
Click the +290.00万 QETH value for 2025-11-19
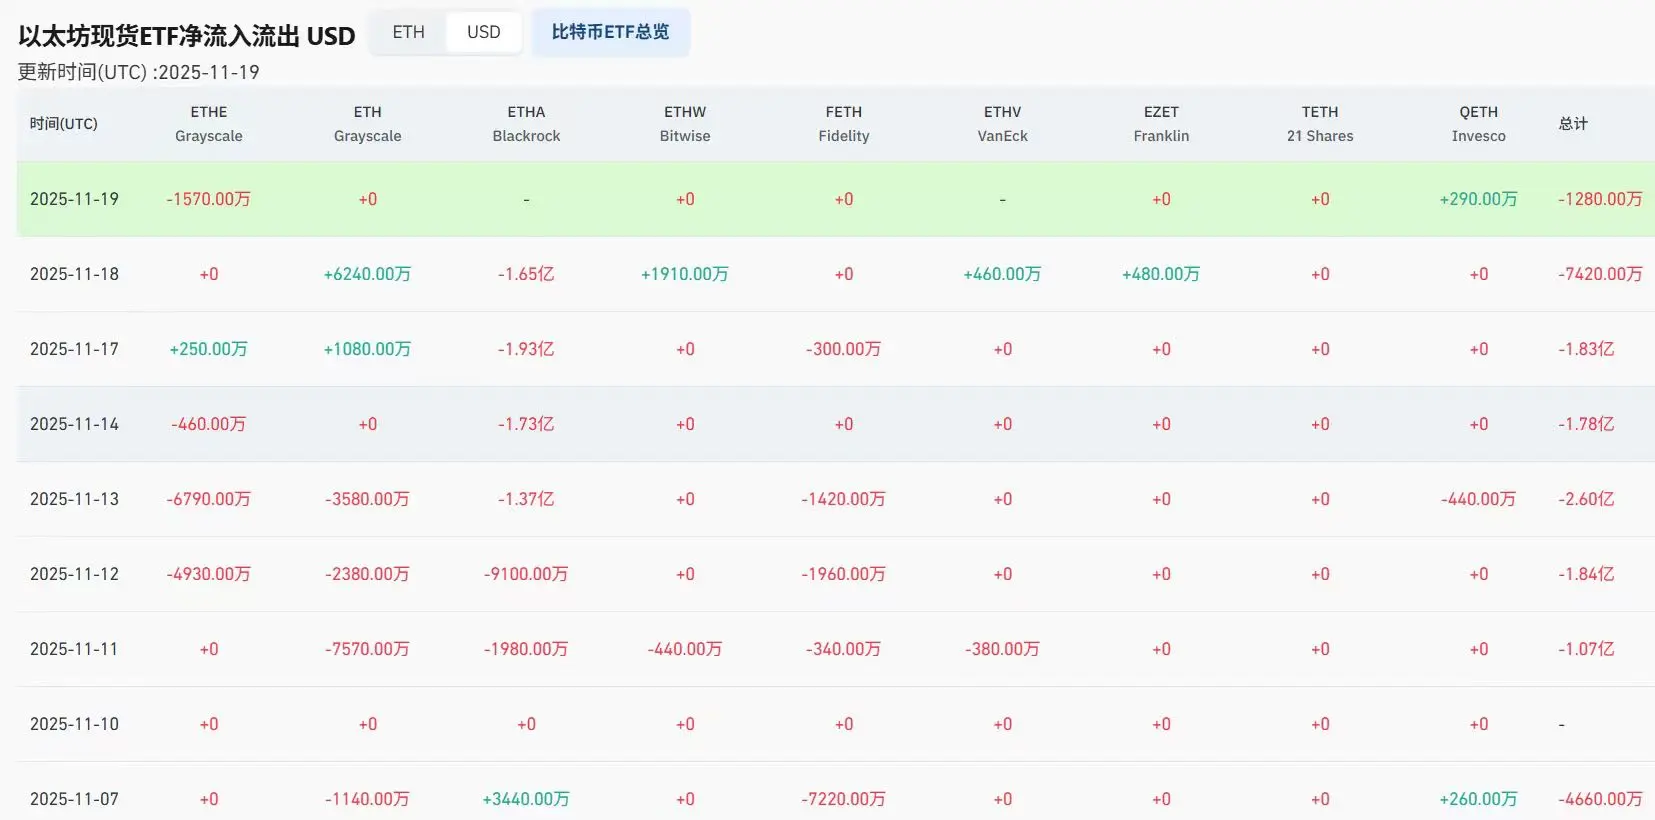click(1479, 199)
